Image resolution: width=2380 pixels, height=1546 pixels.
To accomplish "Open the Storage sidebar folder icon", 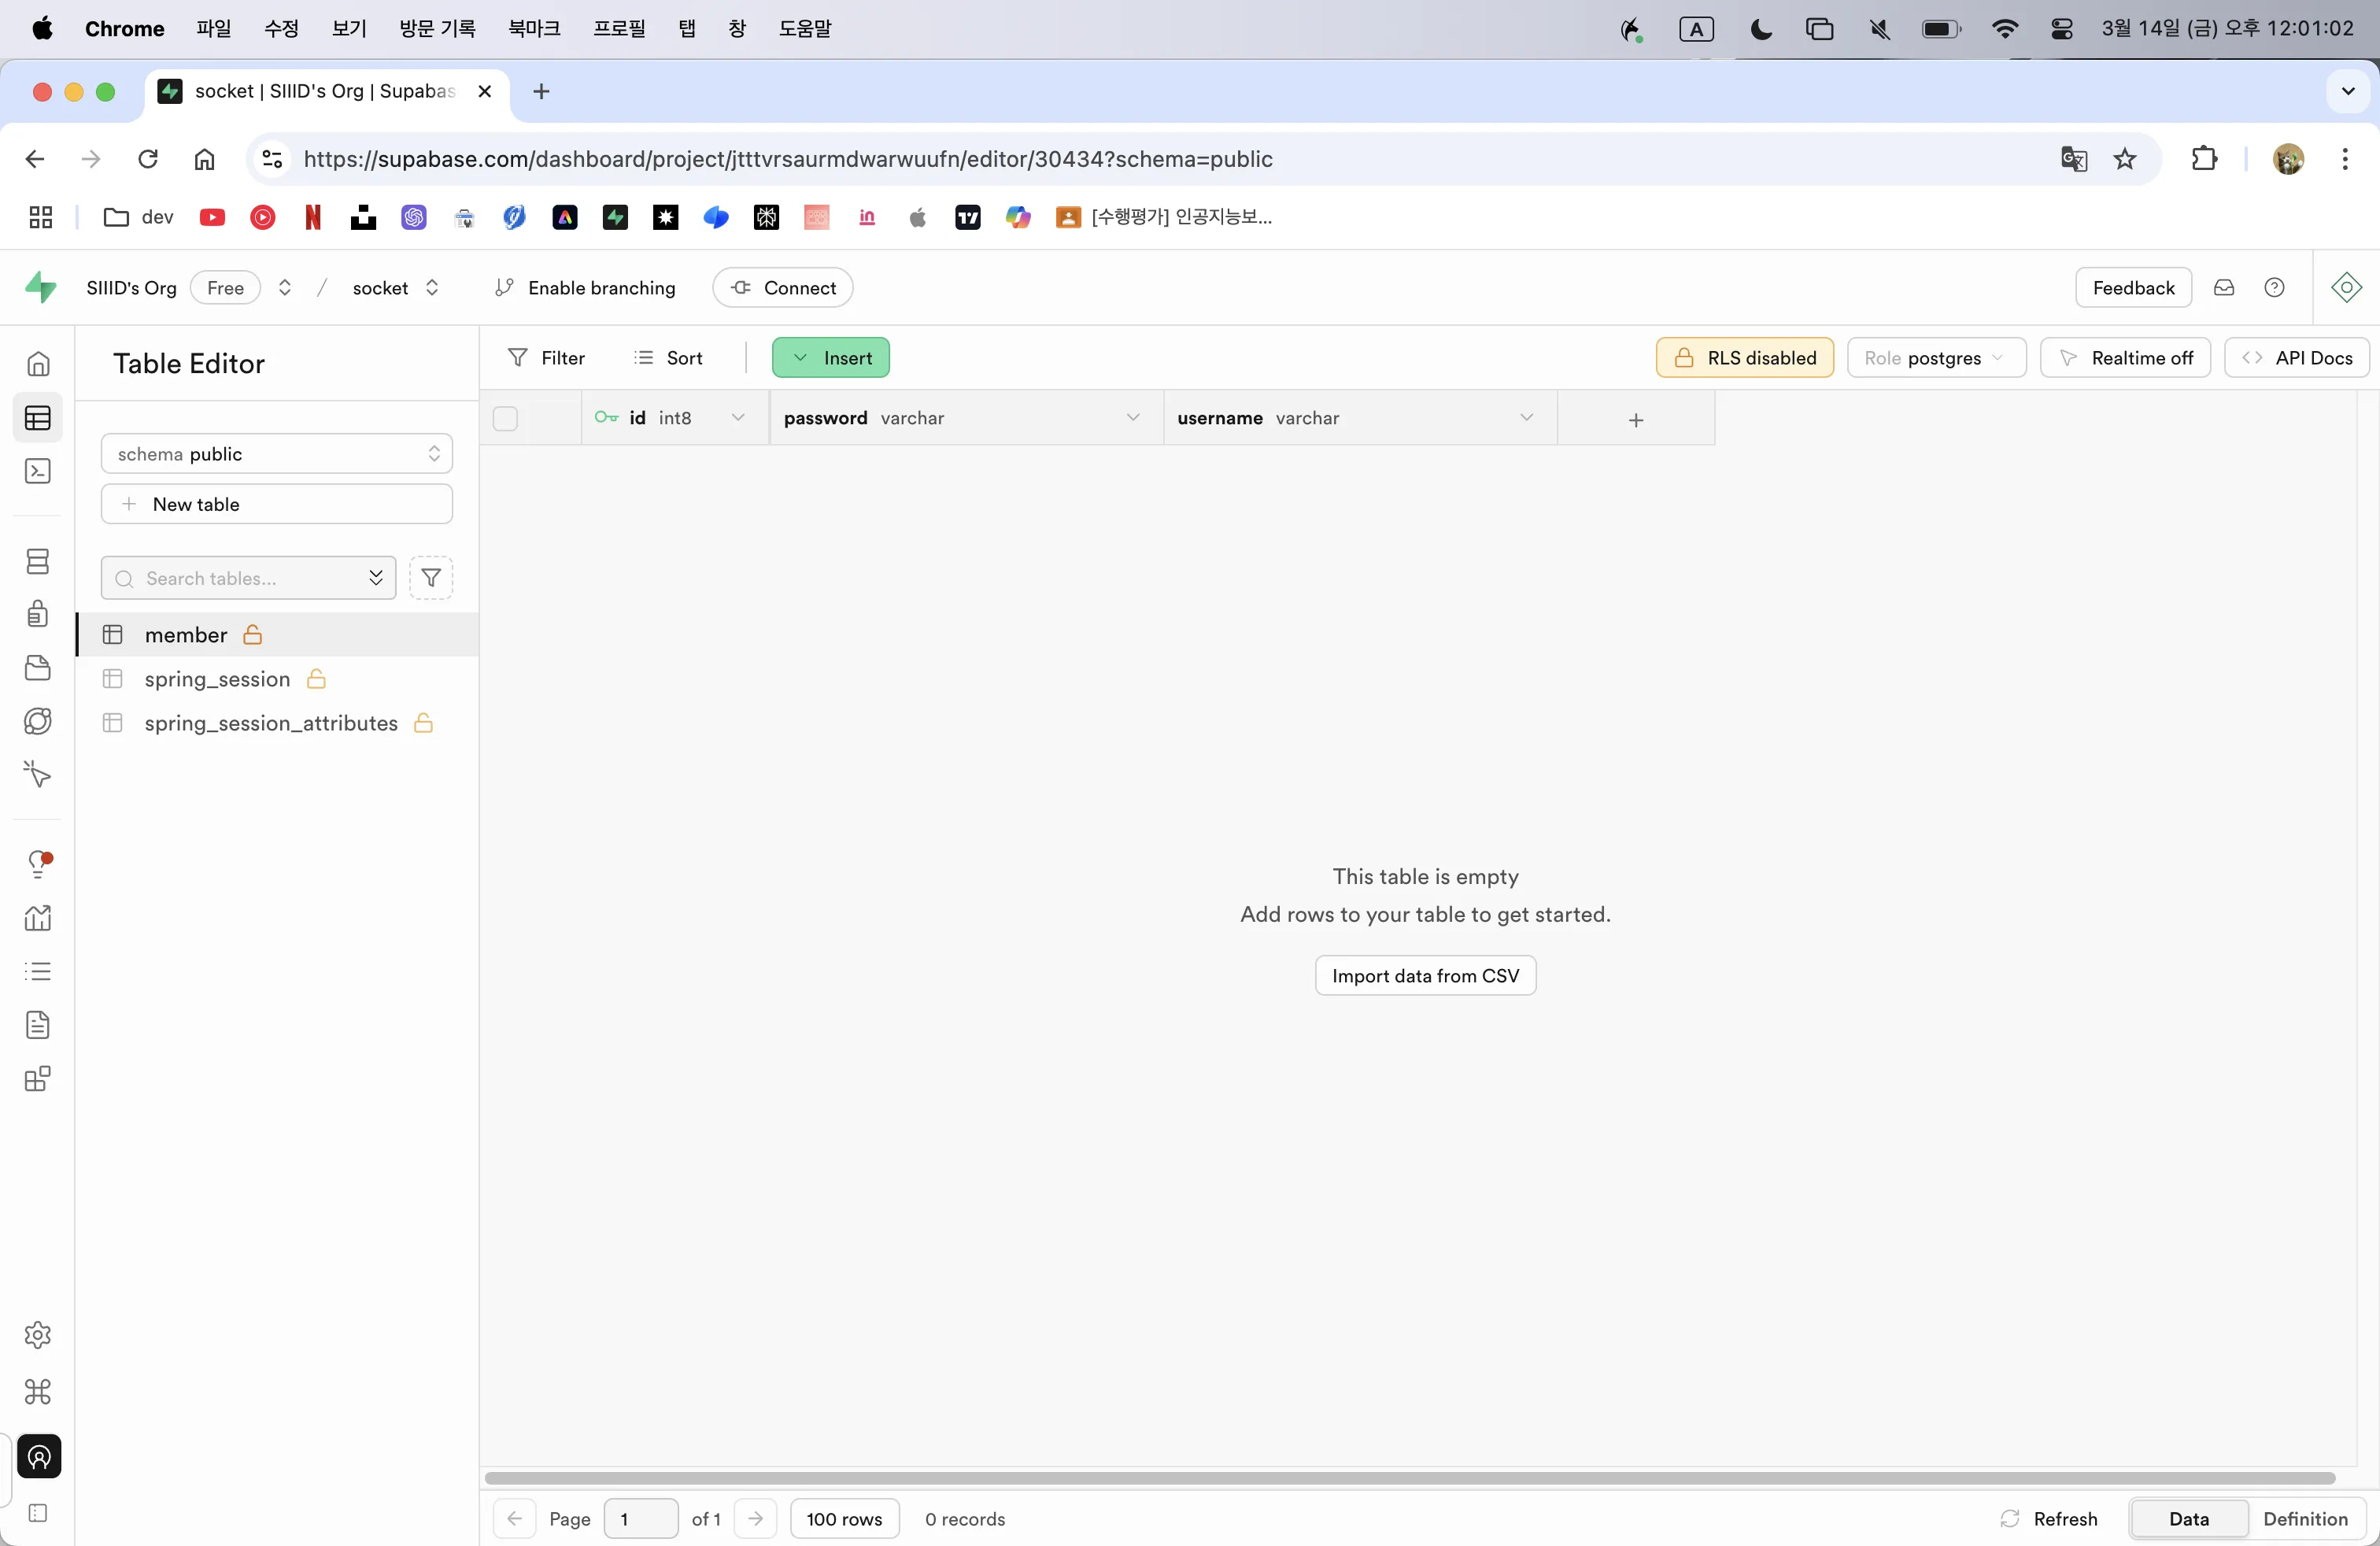I will [38, 668].
